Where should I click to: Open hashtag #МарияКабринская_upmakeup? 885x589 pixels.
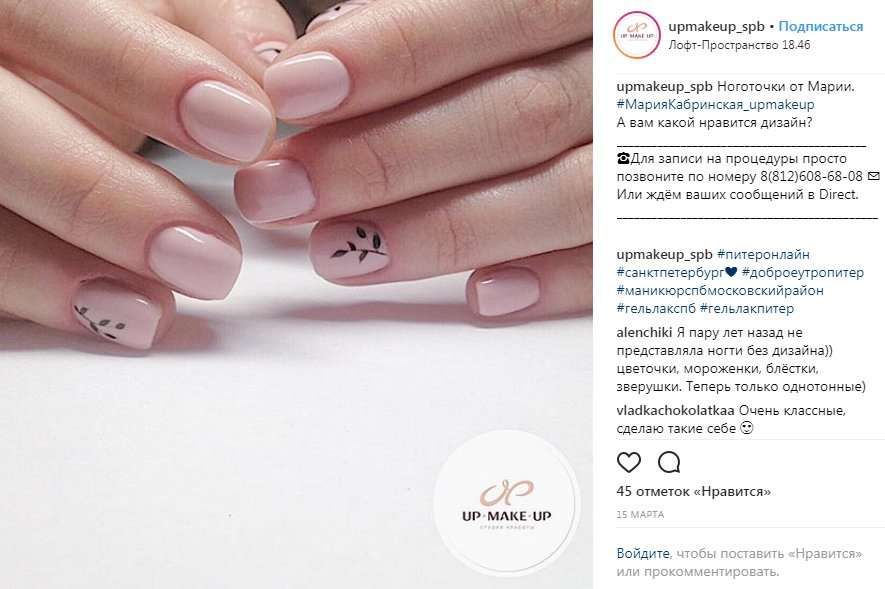click(x=716, y=104)
